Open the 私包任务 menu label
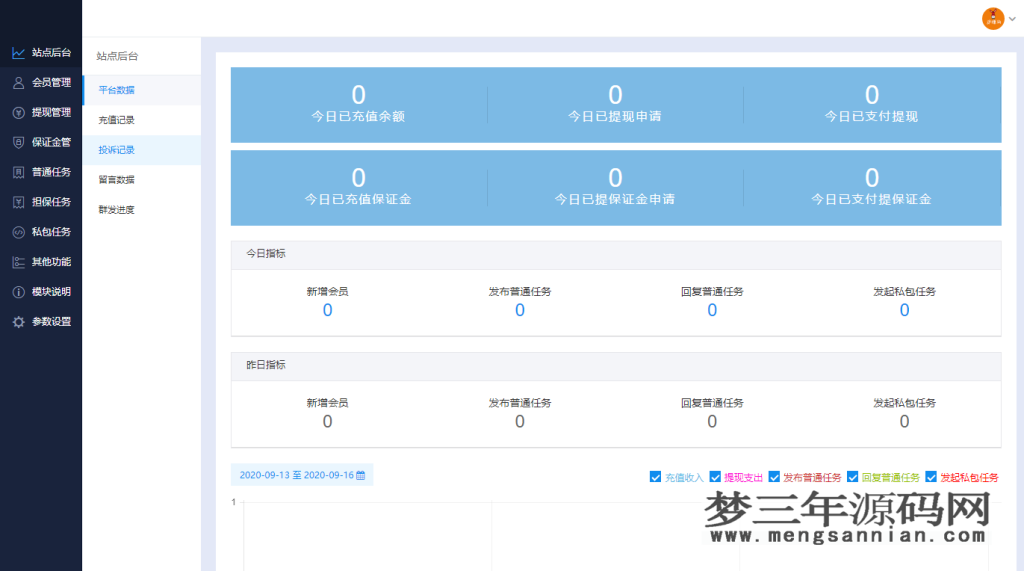1024x571 pixels. pyautogui.click(x=52, y=232)
